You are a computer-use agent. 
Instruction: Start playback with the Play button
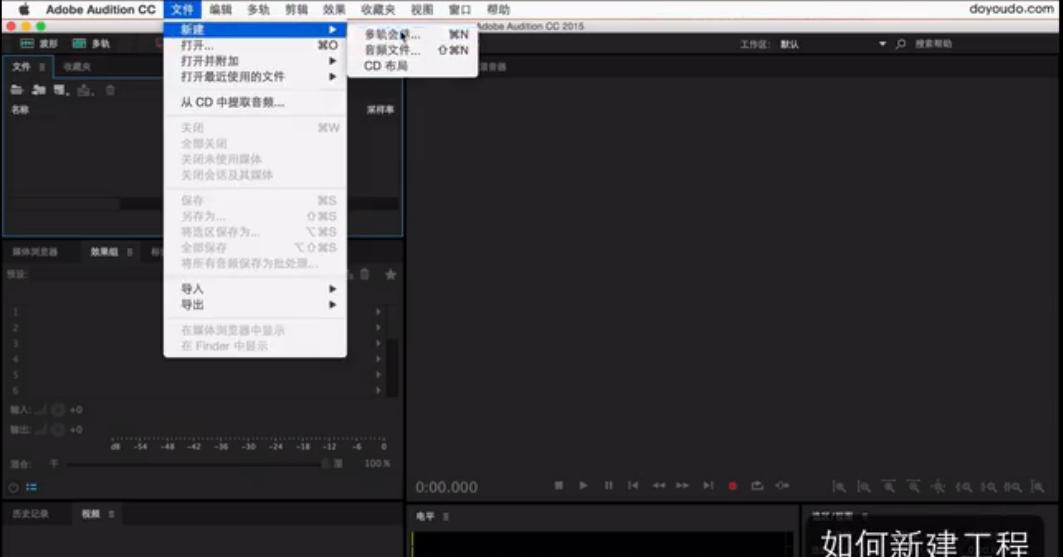(583, 485)
